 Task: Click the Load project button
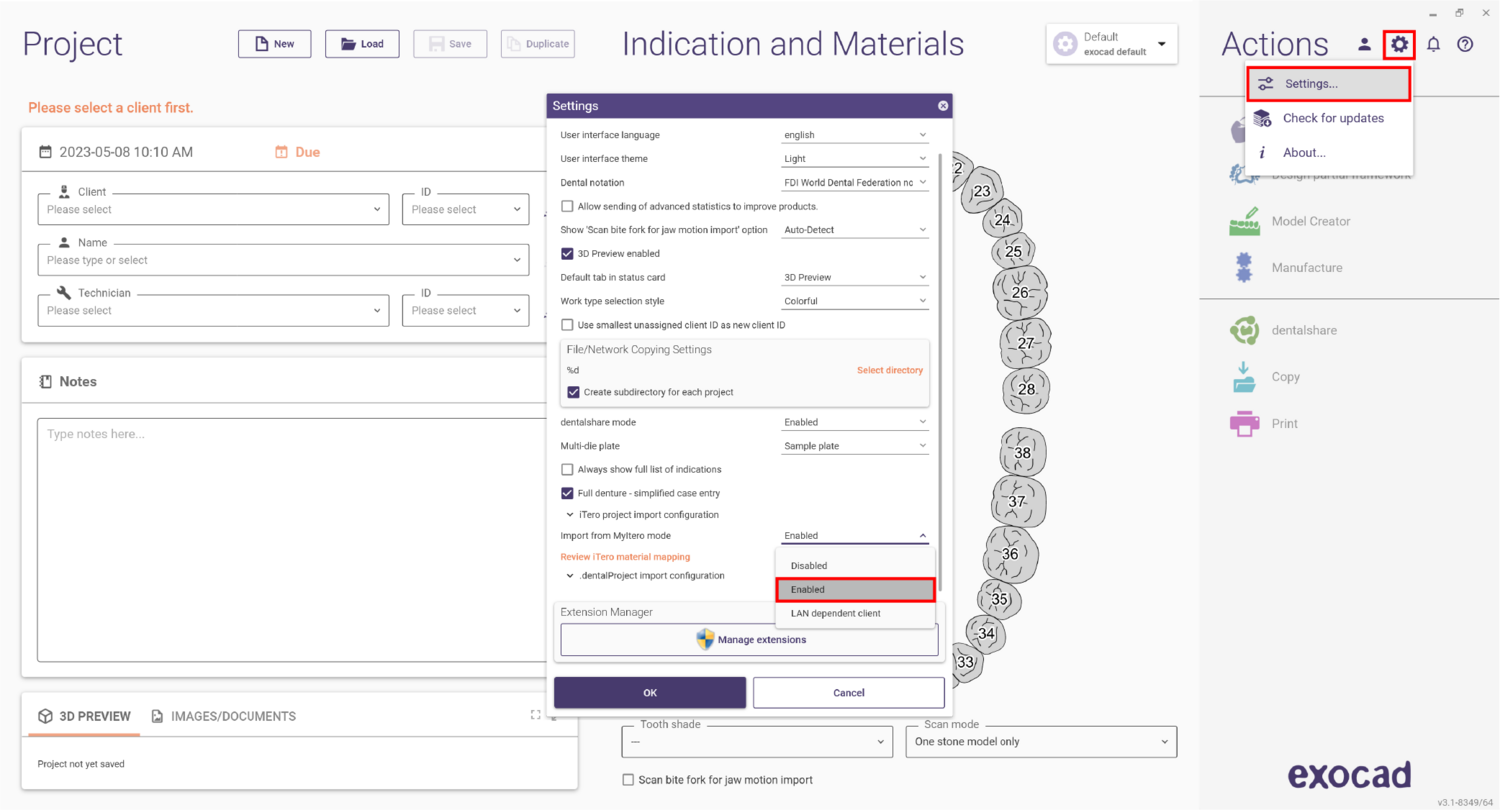(362, 44)
